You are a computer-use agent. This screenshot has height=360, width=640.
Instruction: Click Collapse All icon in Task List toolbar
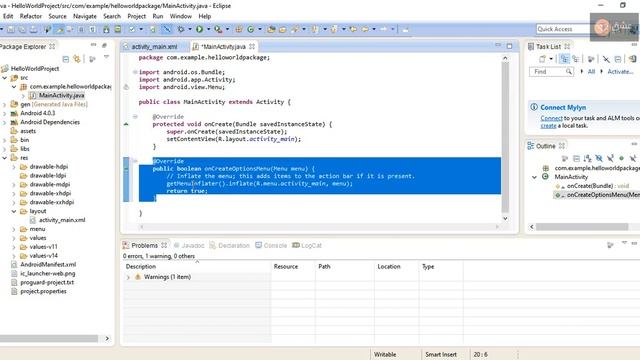point(618,59)
